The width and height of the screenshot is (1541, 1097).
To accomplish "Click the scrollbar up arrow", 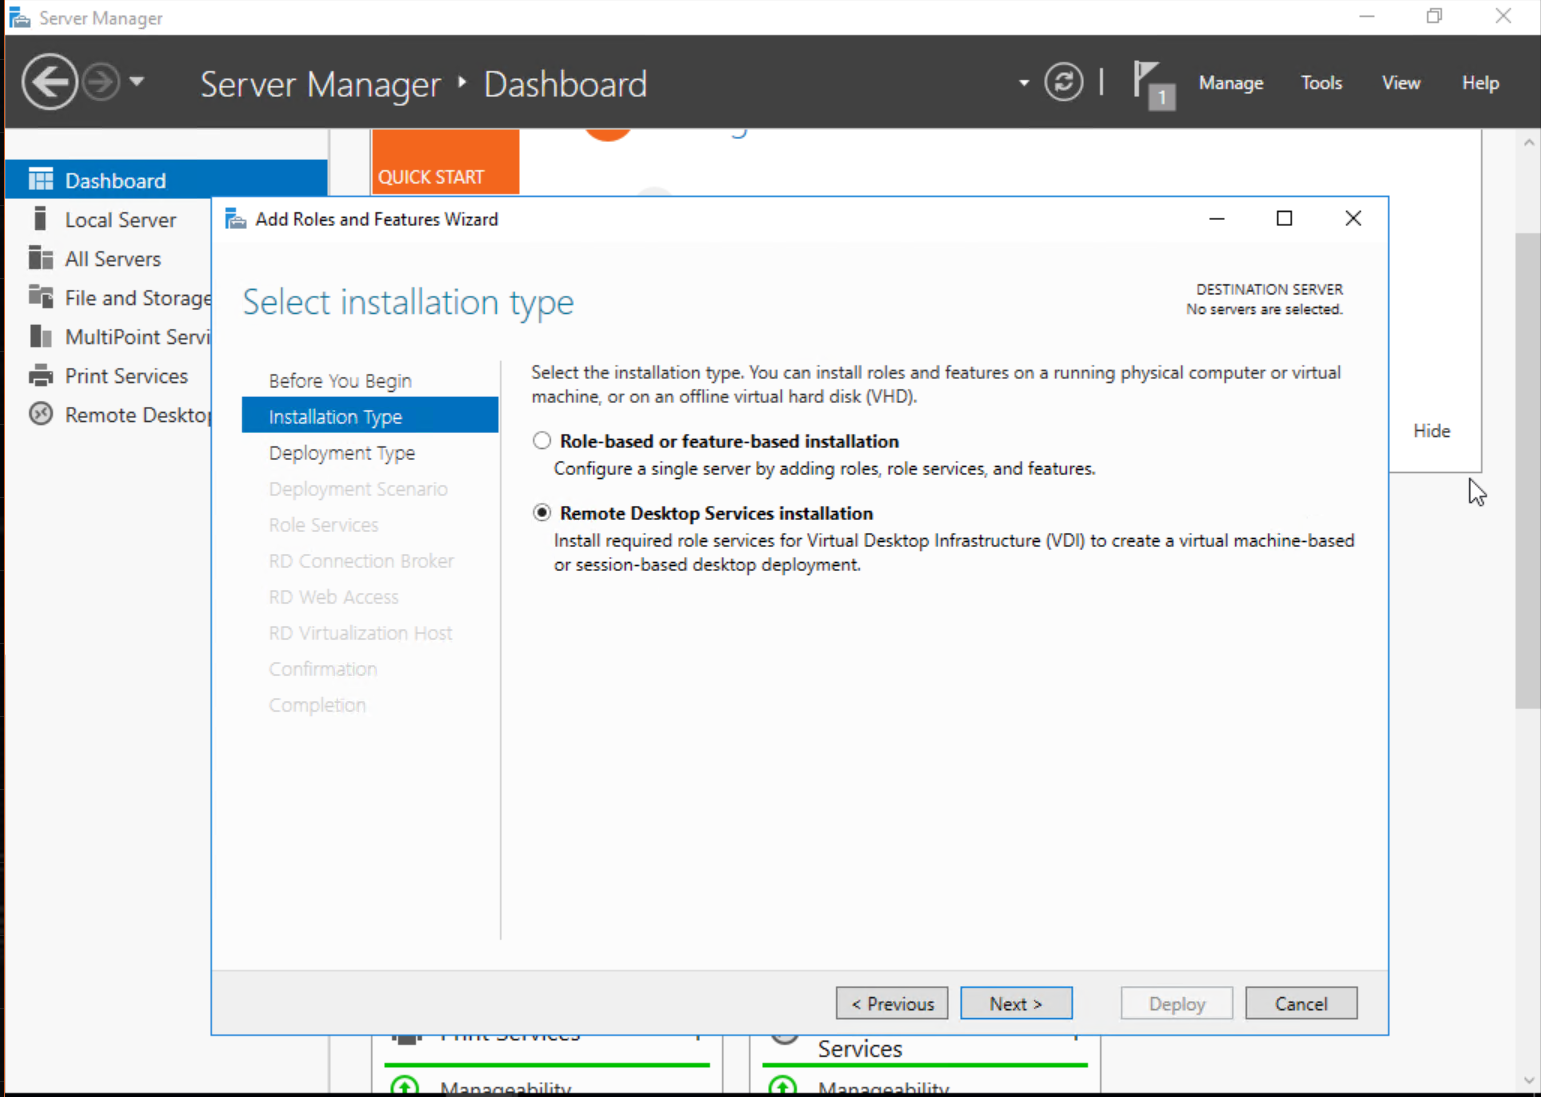I will (1528, 143).
